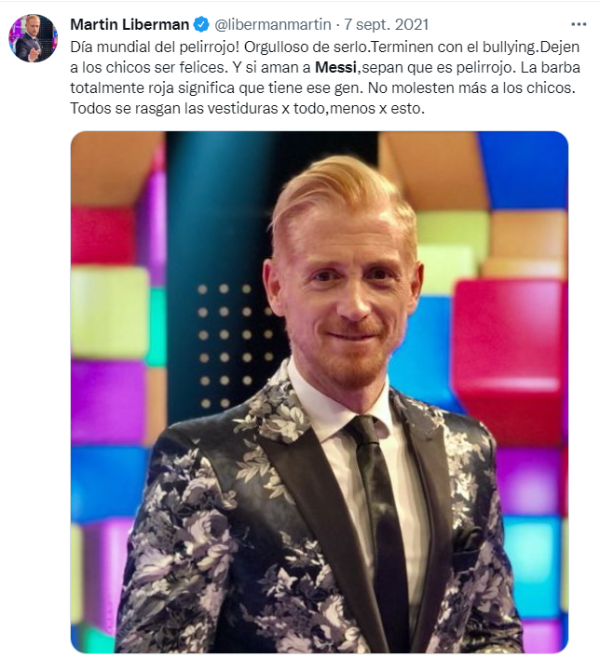This screenshot has width=600, height=658.
Task: Click the blue block at photo's upper right corner
Action: click(522, 170)
